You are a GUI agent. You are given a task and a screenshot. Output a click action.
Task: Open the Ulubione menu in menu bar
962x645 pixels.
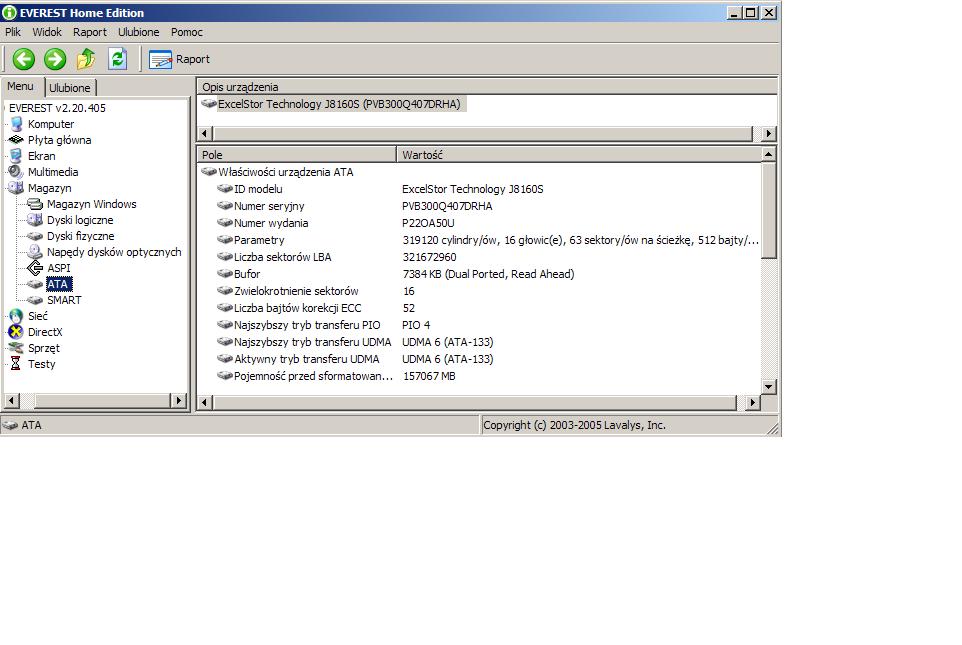point(139,32)
